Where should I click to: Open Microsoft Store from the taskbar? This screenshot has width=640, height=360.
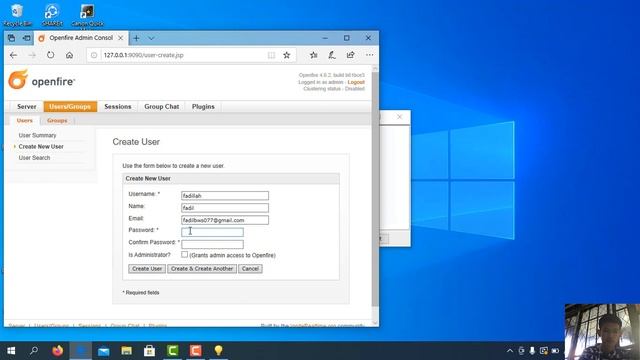[149, 351]
